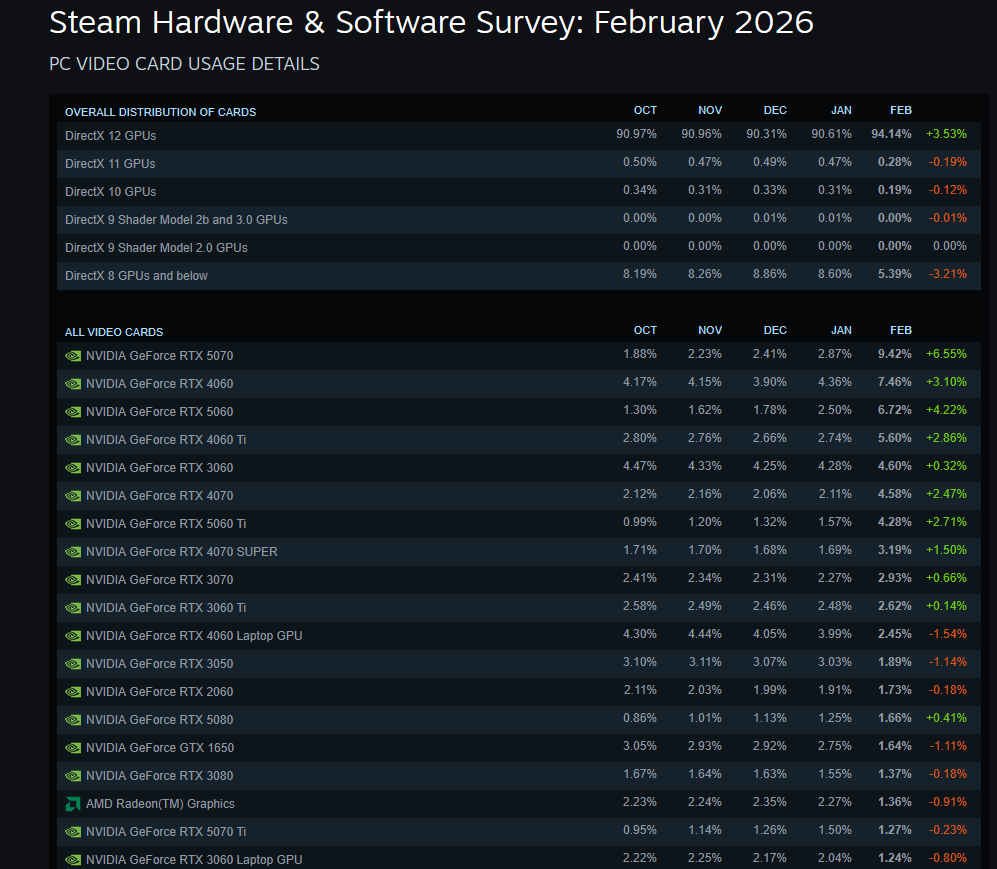Screen dimensions: 997x869
Task: Select DirectX 9 Shader Model 2b and 3.0 GPUs
Action: pyautogui.click(x=176, y=219)
